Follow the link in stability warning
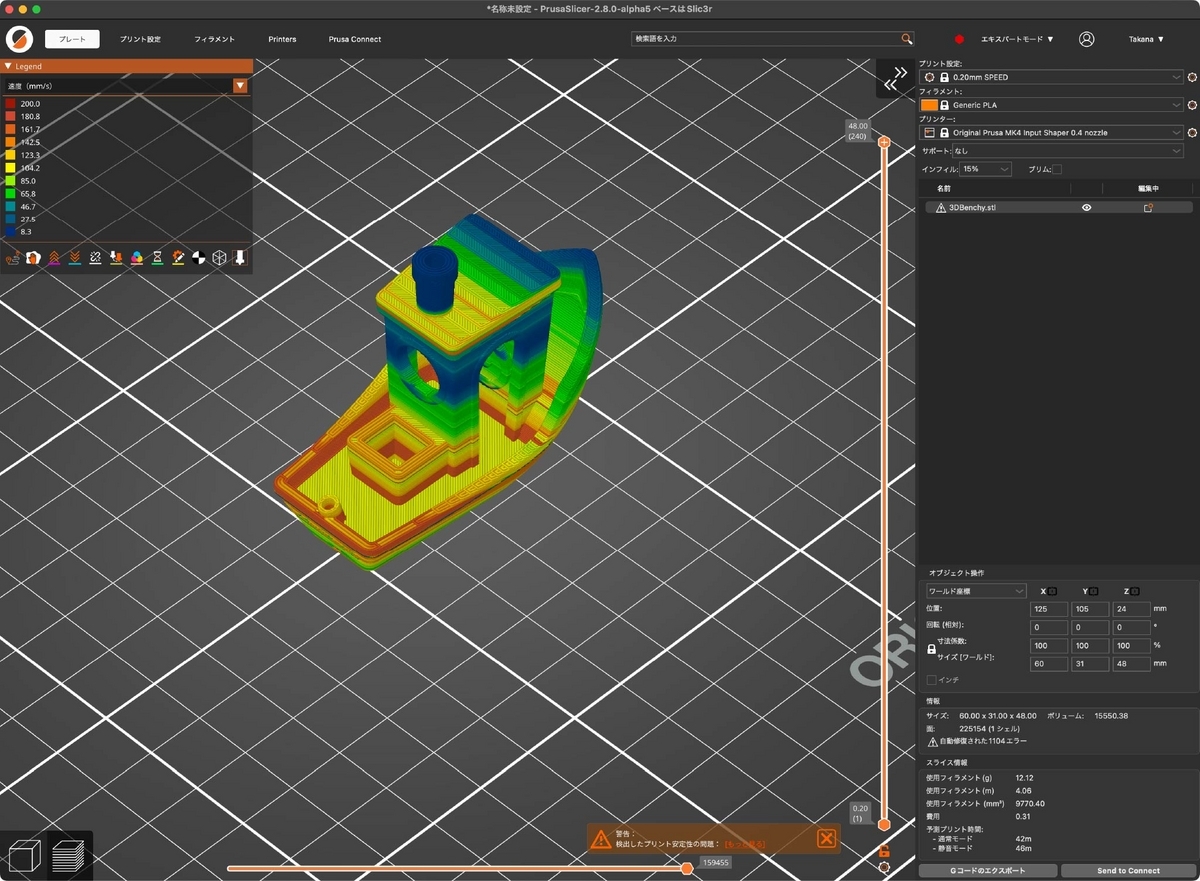The height and width of the screenshot is (881, 1200). coord(745,845)
